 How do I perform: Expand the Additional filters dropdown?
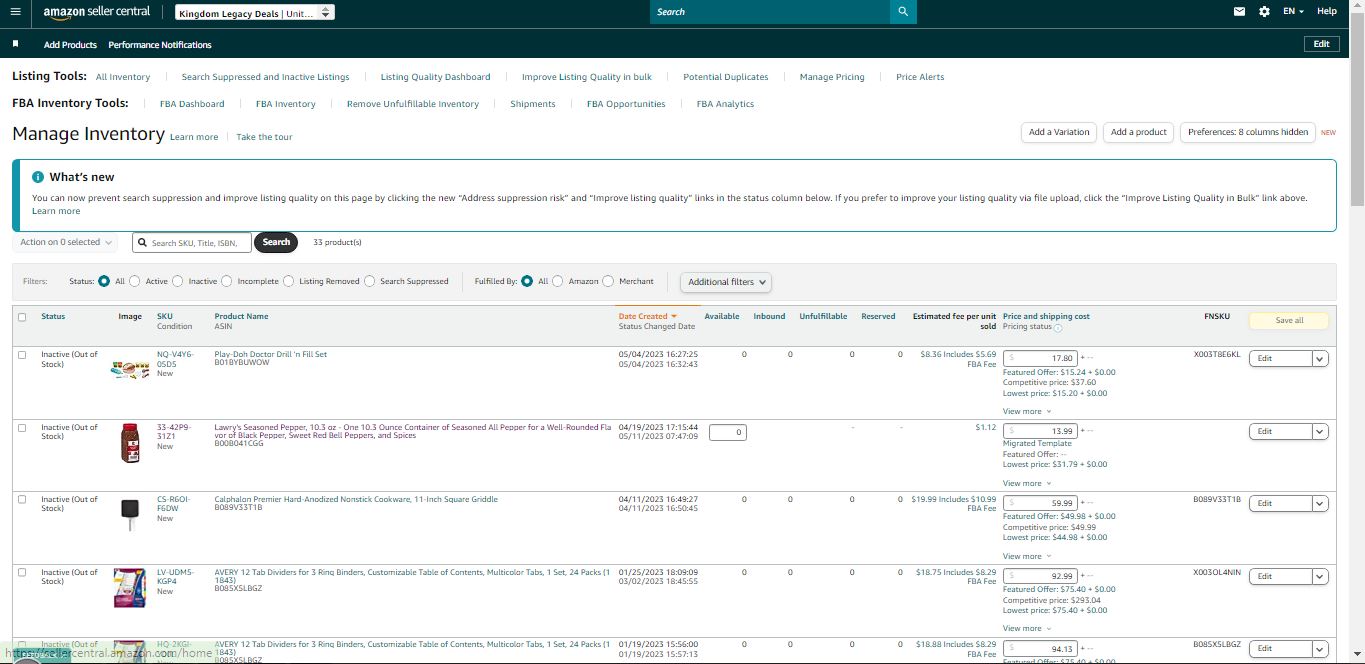pos(726,282)
